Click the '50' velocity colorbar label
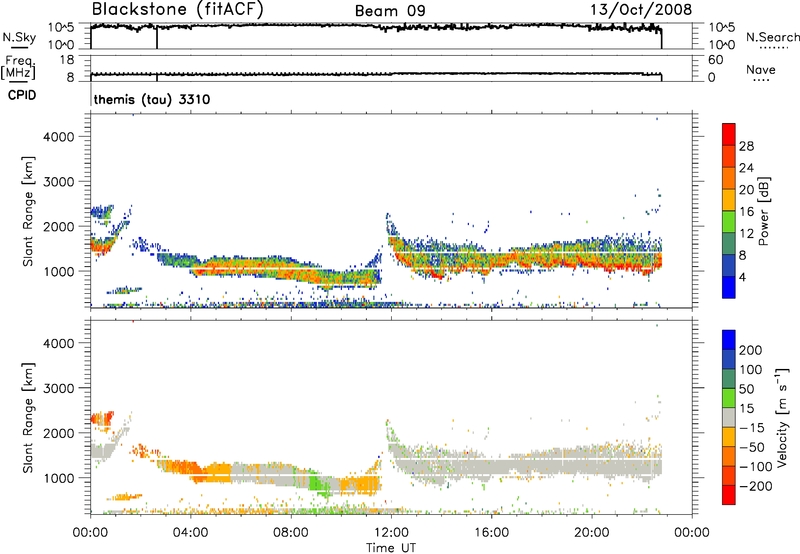The width and height of the screenshot is (800, 554). click(746, 389)
